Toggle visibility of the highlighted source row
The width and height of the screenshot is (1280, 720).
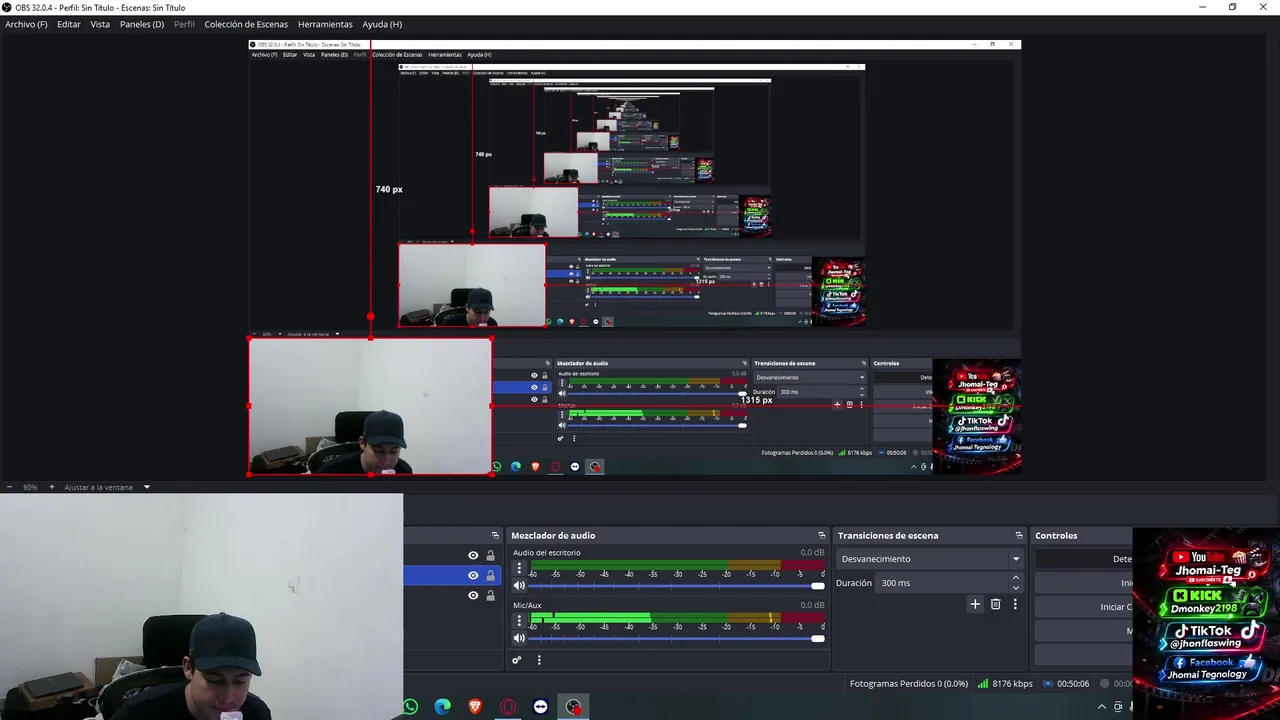(473, 575)
